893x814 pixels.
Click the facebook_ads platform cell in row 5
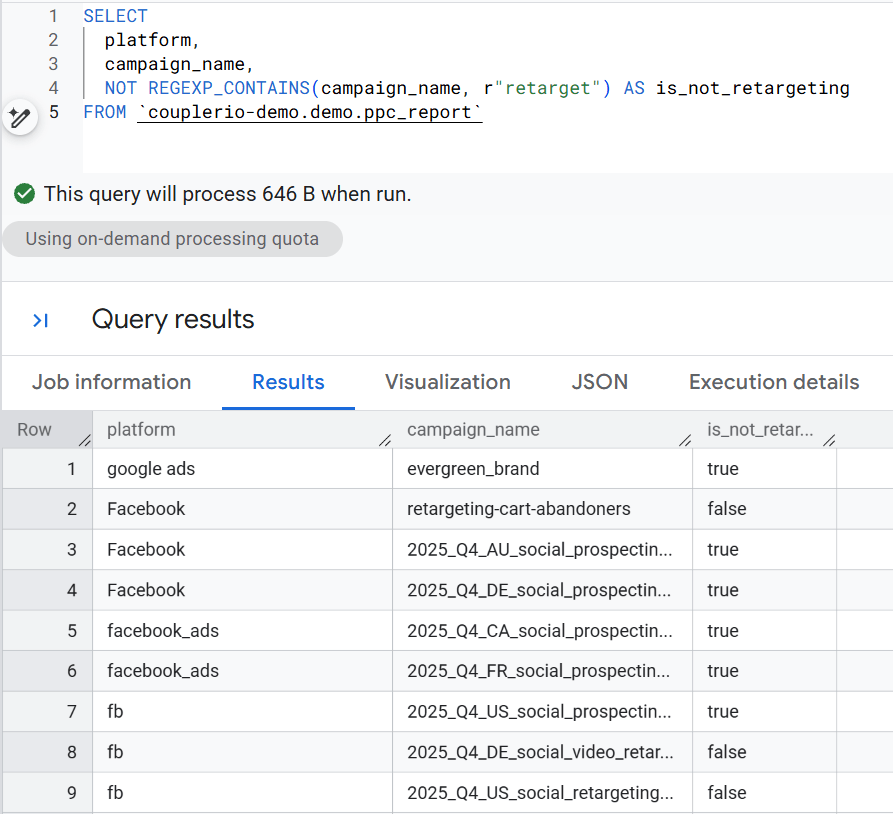(x=242, y=631)
